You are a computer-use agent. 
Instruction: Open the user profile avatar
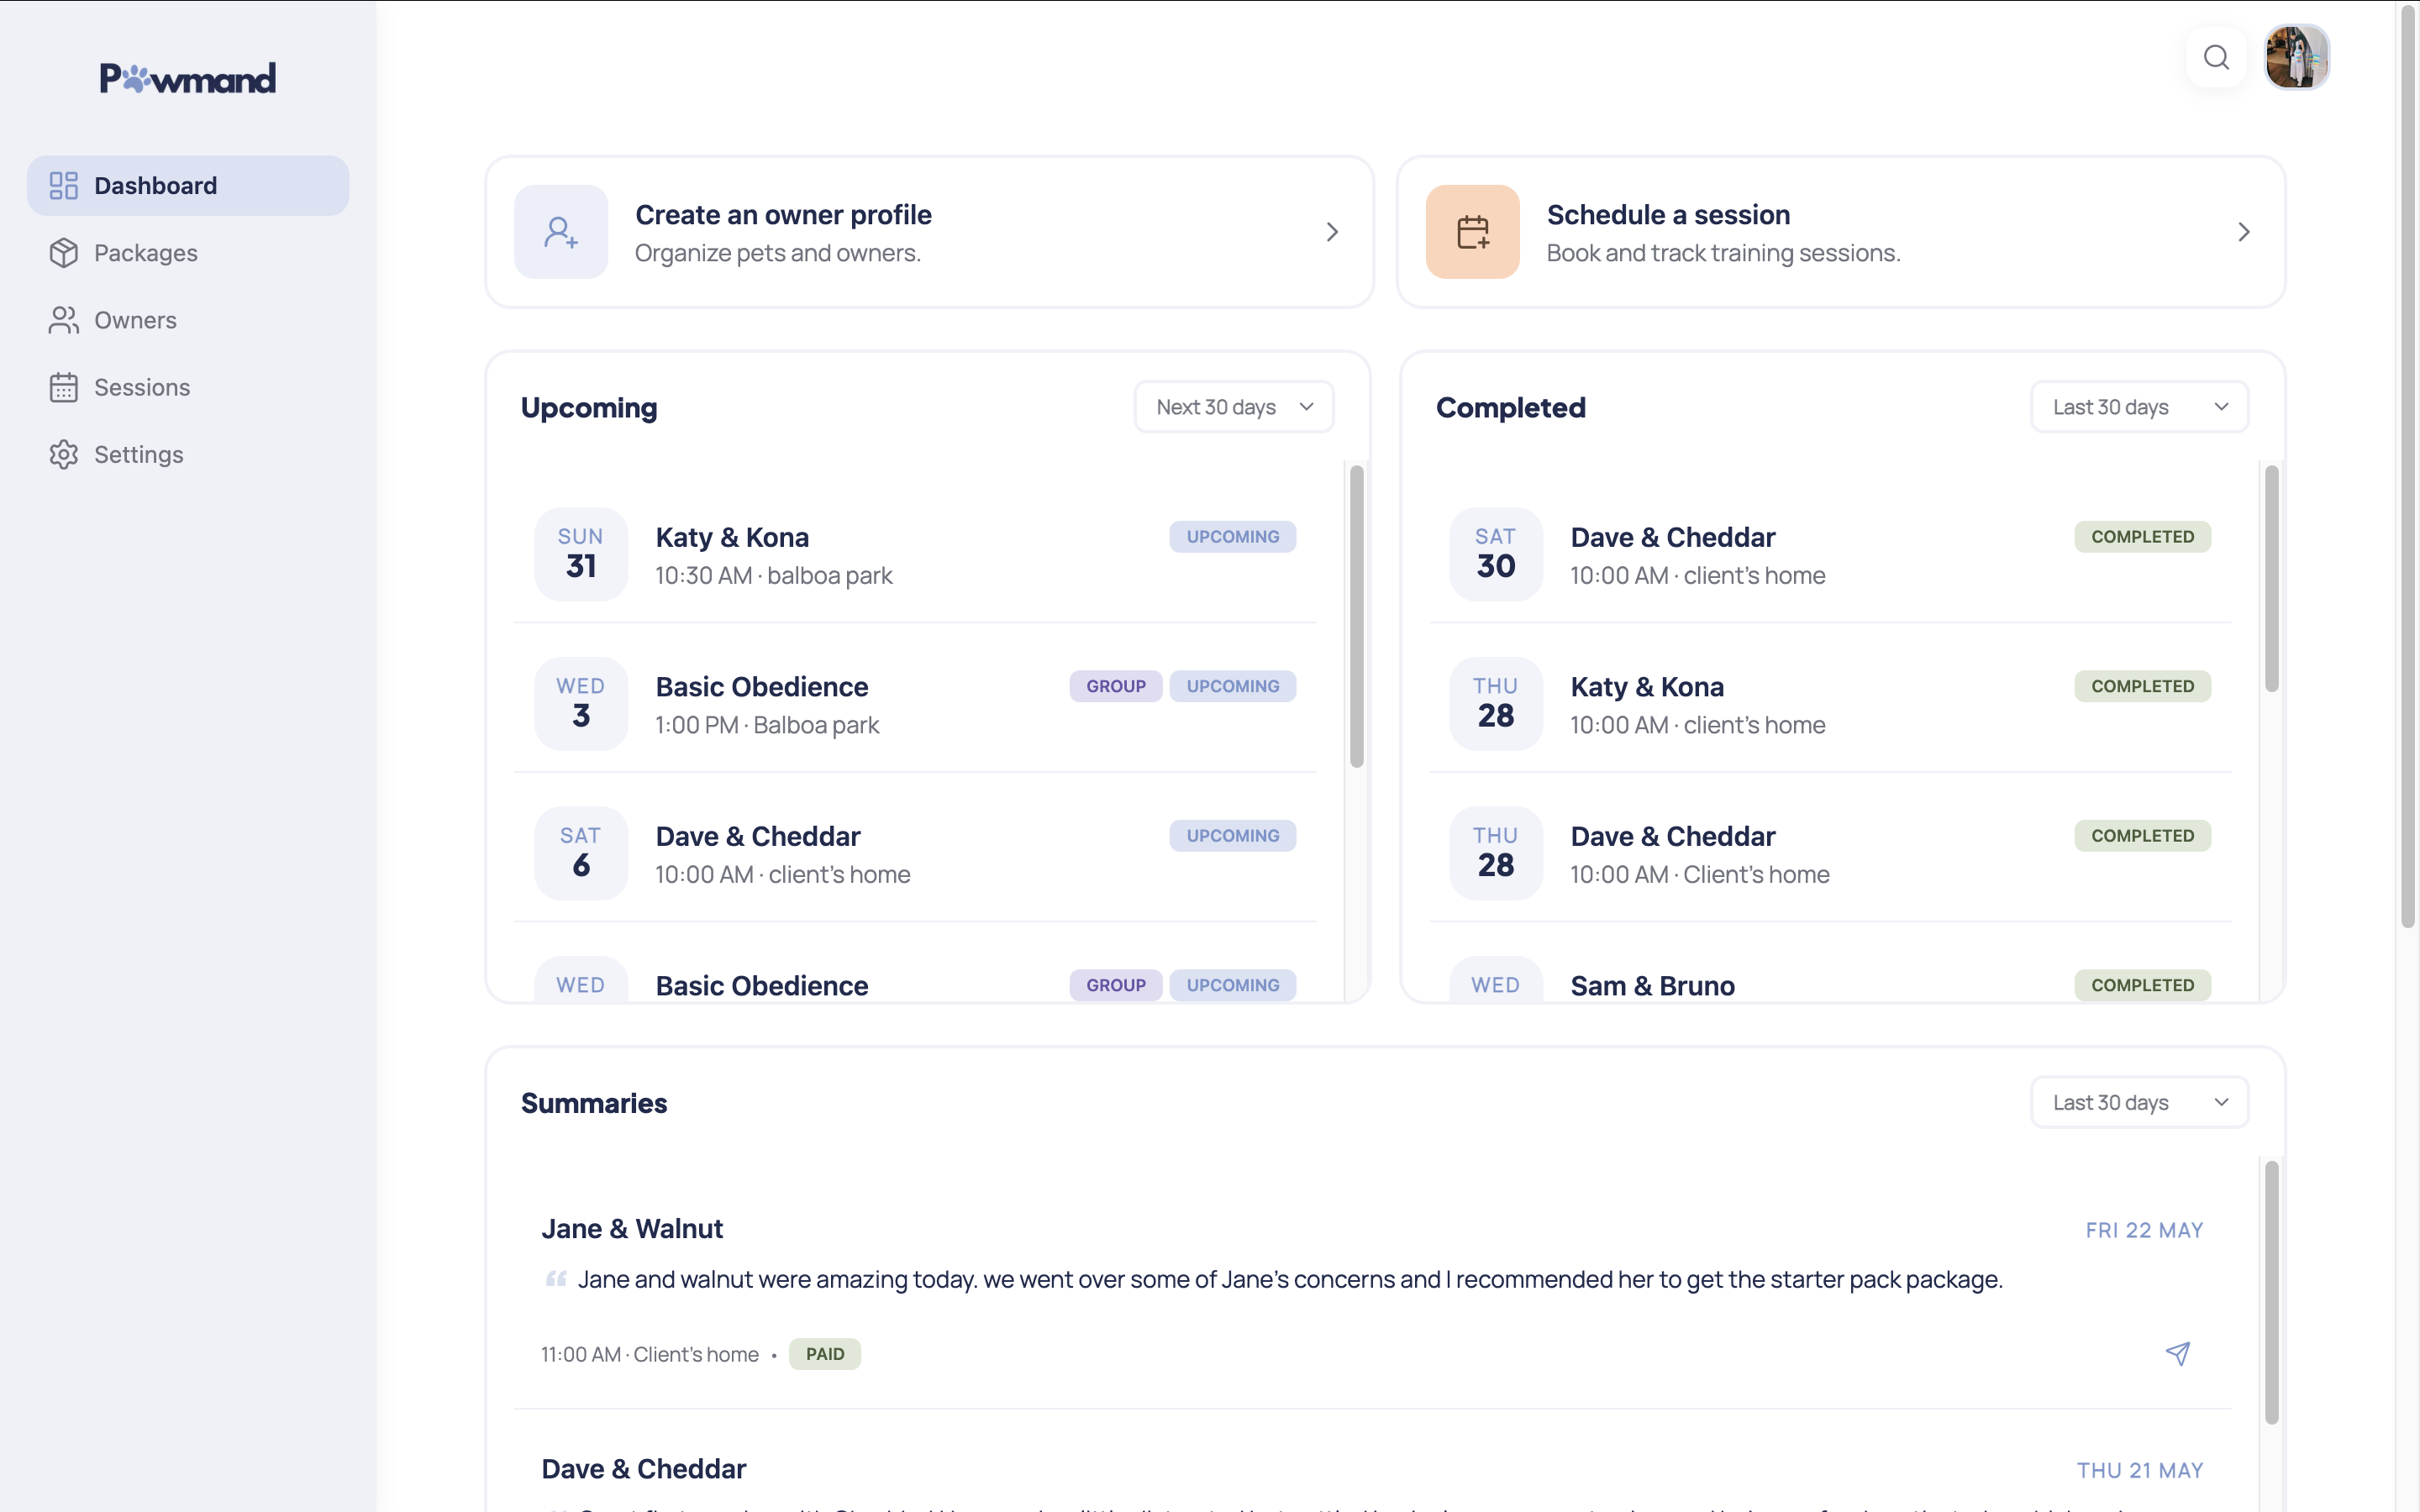[2297, 57]
